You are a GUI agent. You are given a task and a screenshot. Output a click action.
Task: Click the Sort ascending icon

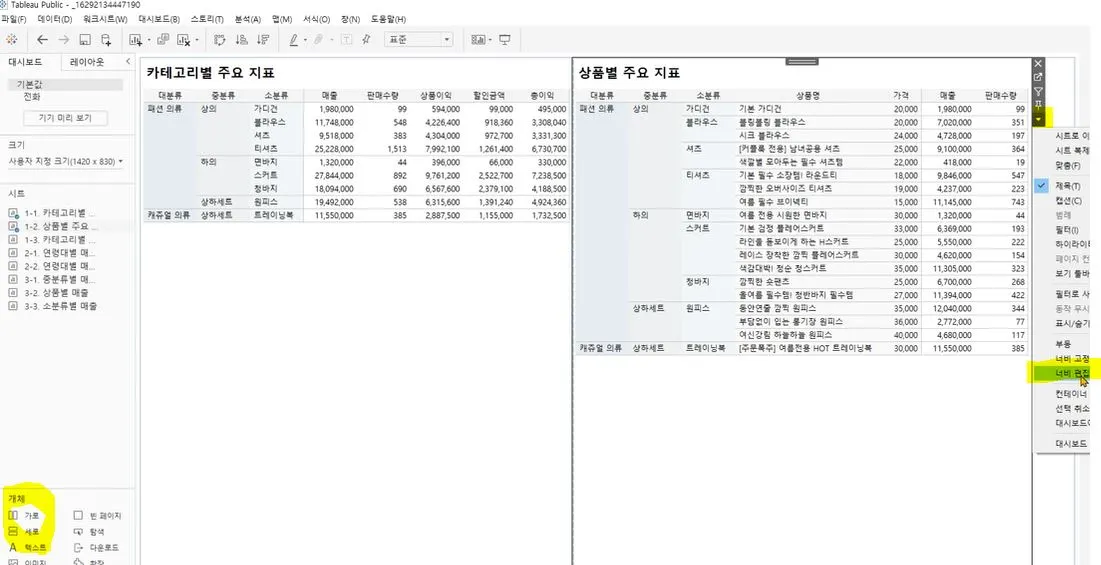[242, 39]
